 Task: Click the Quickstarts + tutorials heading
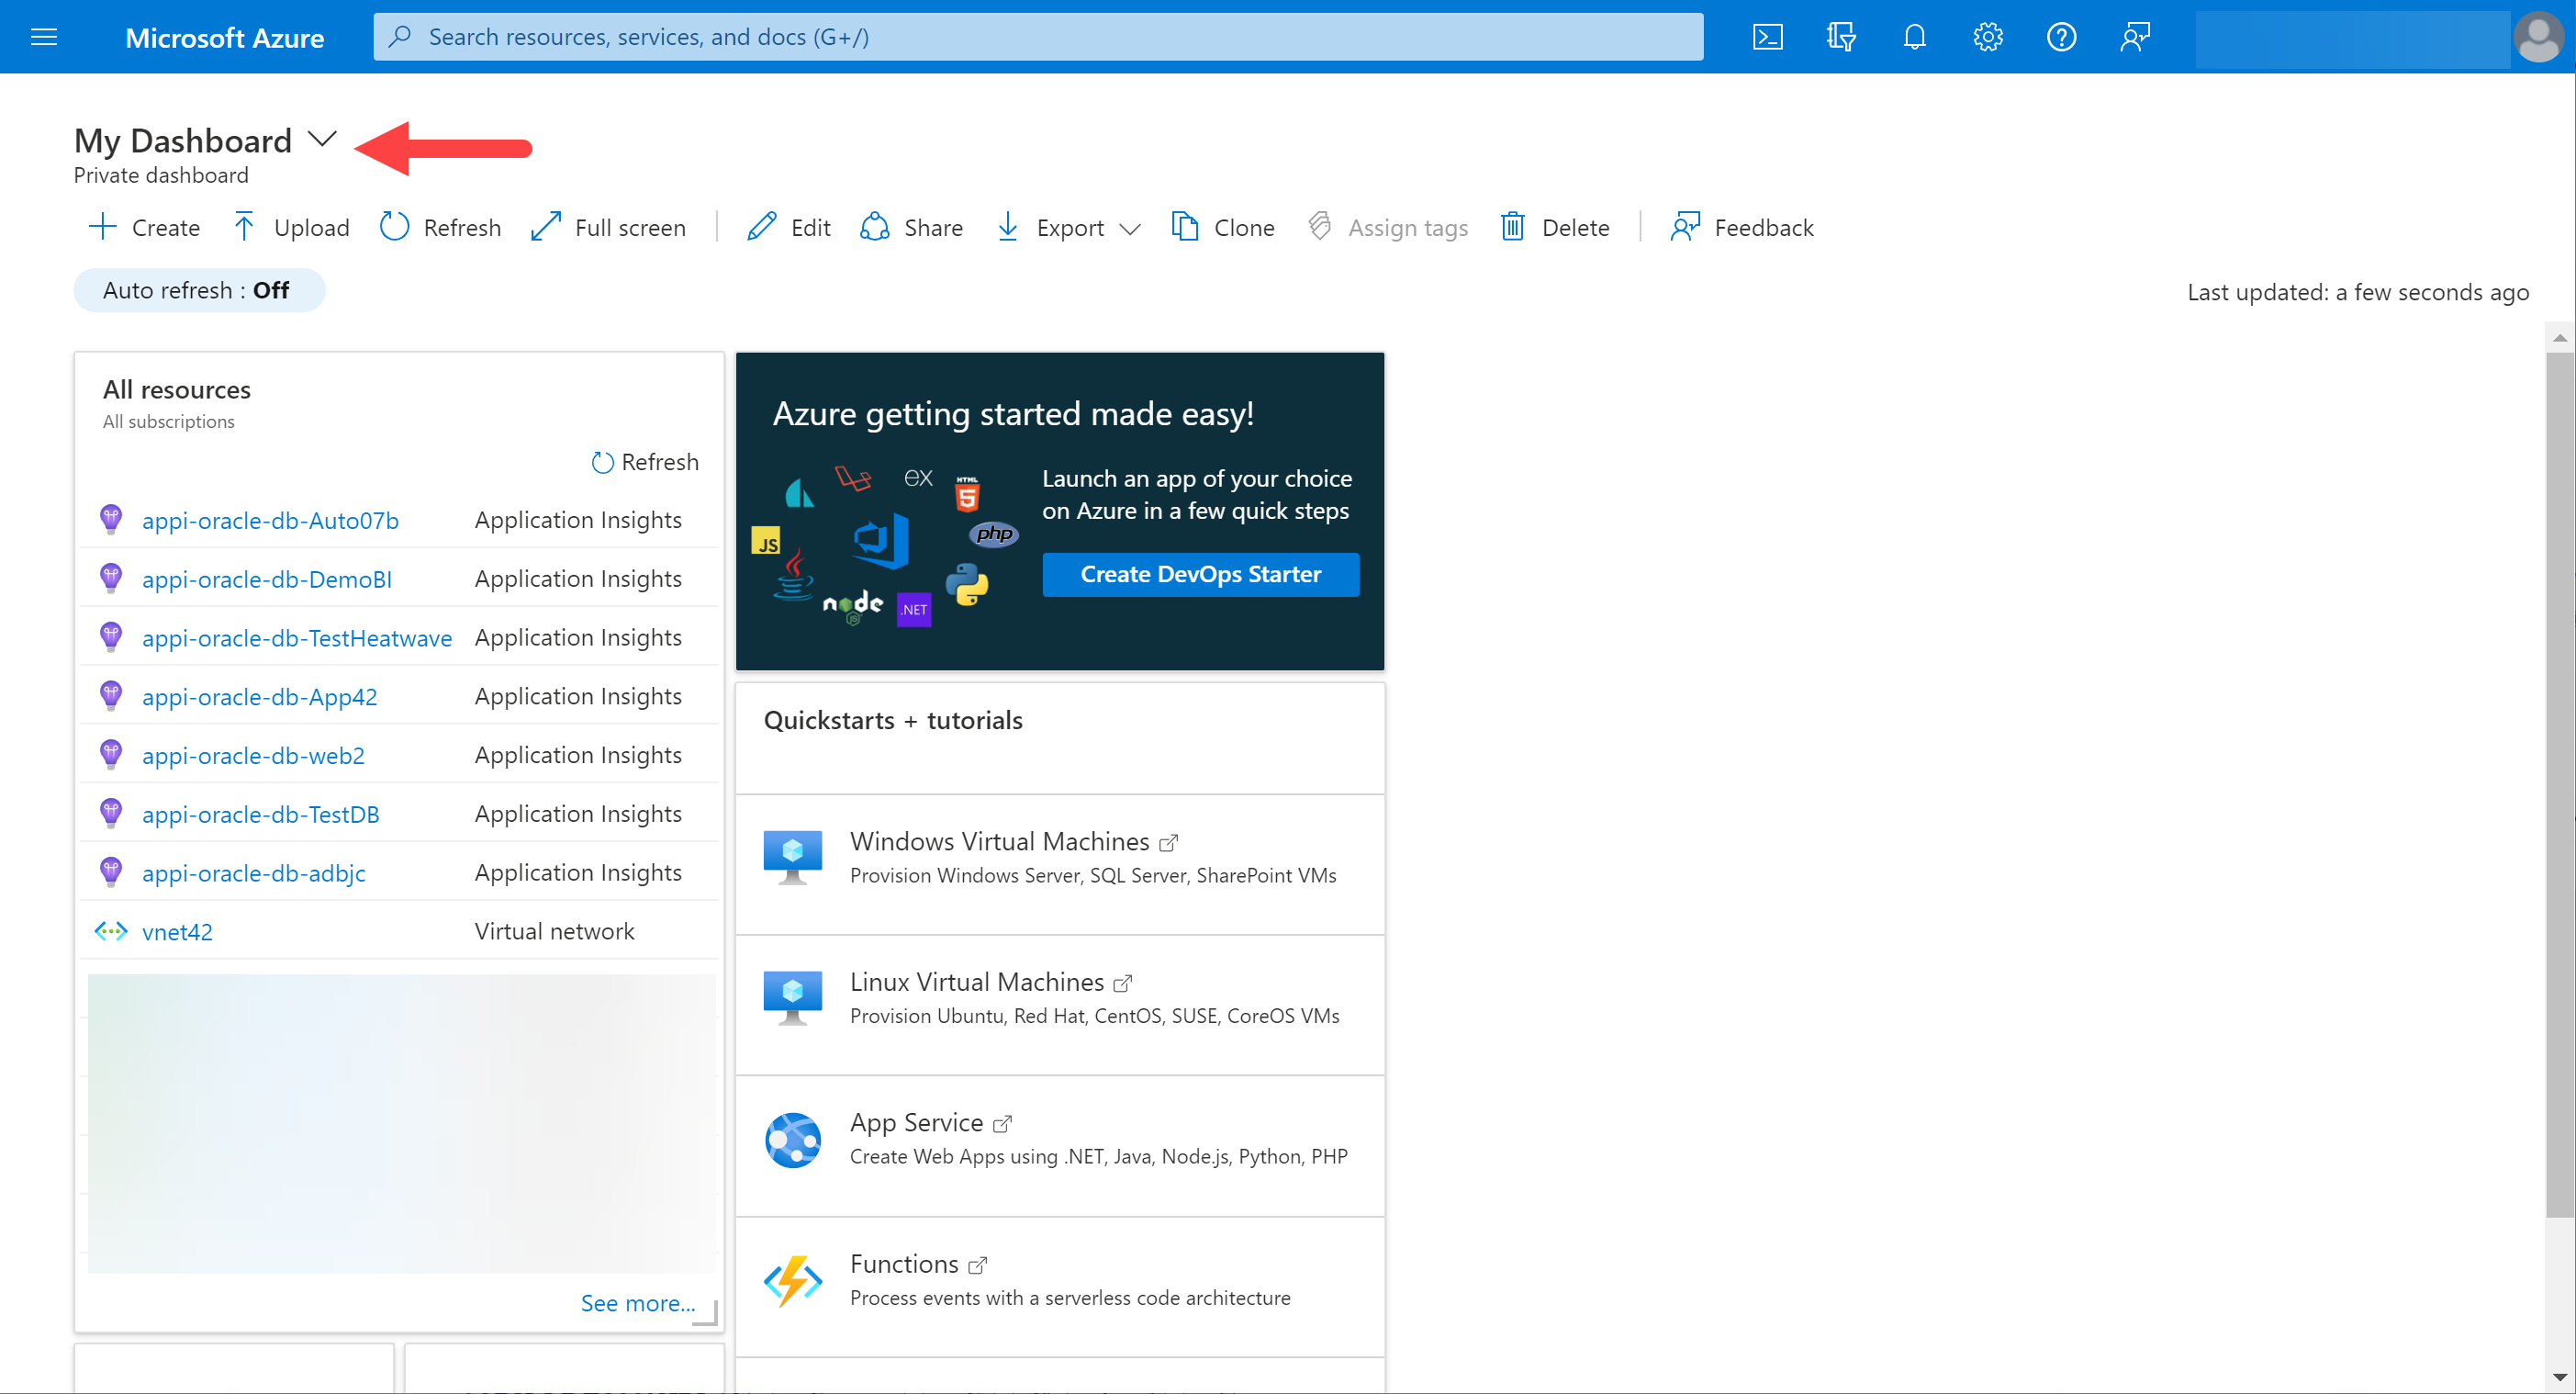click(x=893, y=720)
